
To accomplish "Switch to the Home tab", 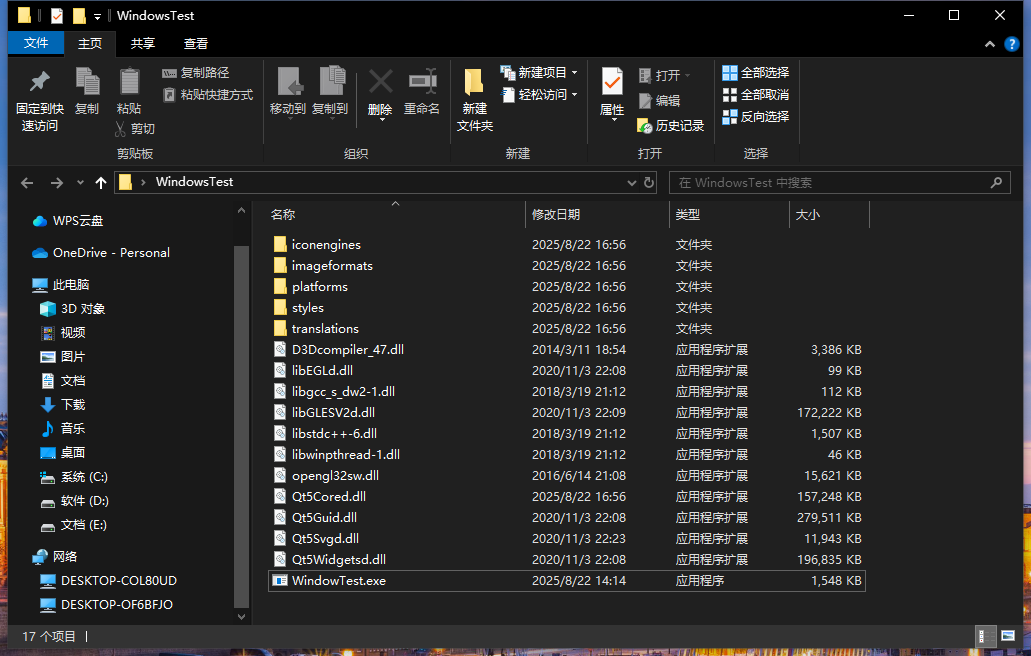I will (89, 43).
